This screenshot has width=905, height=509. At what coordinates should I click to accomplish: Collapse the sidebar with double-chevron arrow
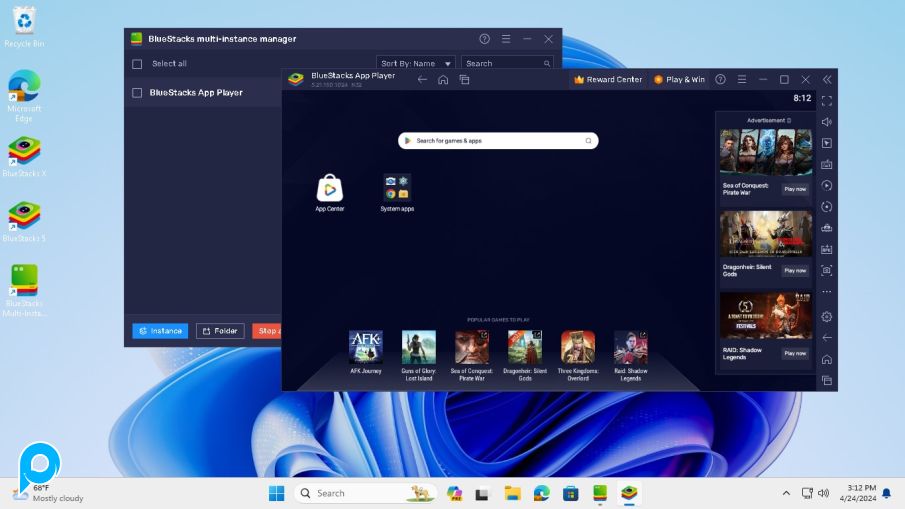(x=826, y=80)
